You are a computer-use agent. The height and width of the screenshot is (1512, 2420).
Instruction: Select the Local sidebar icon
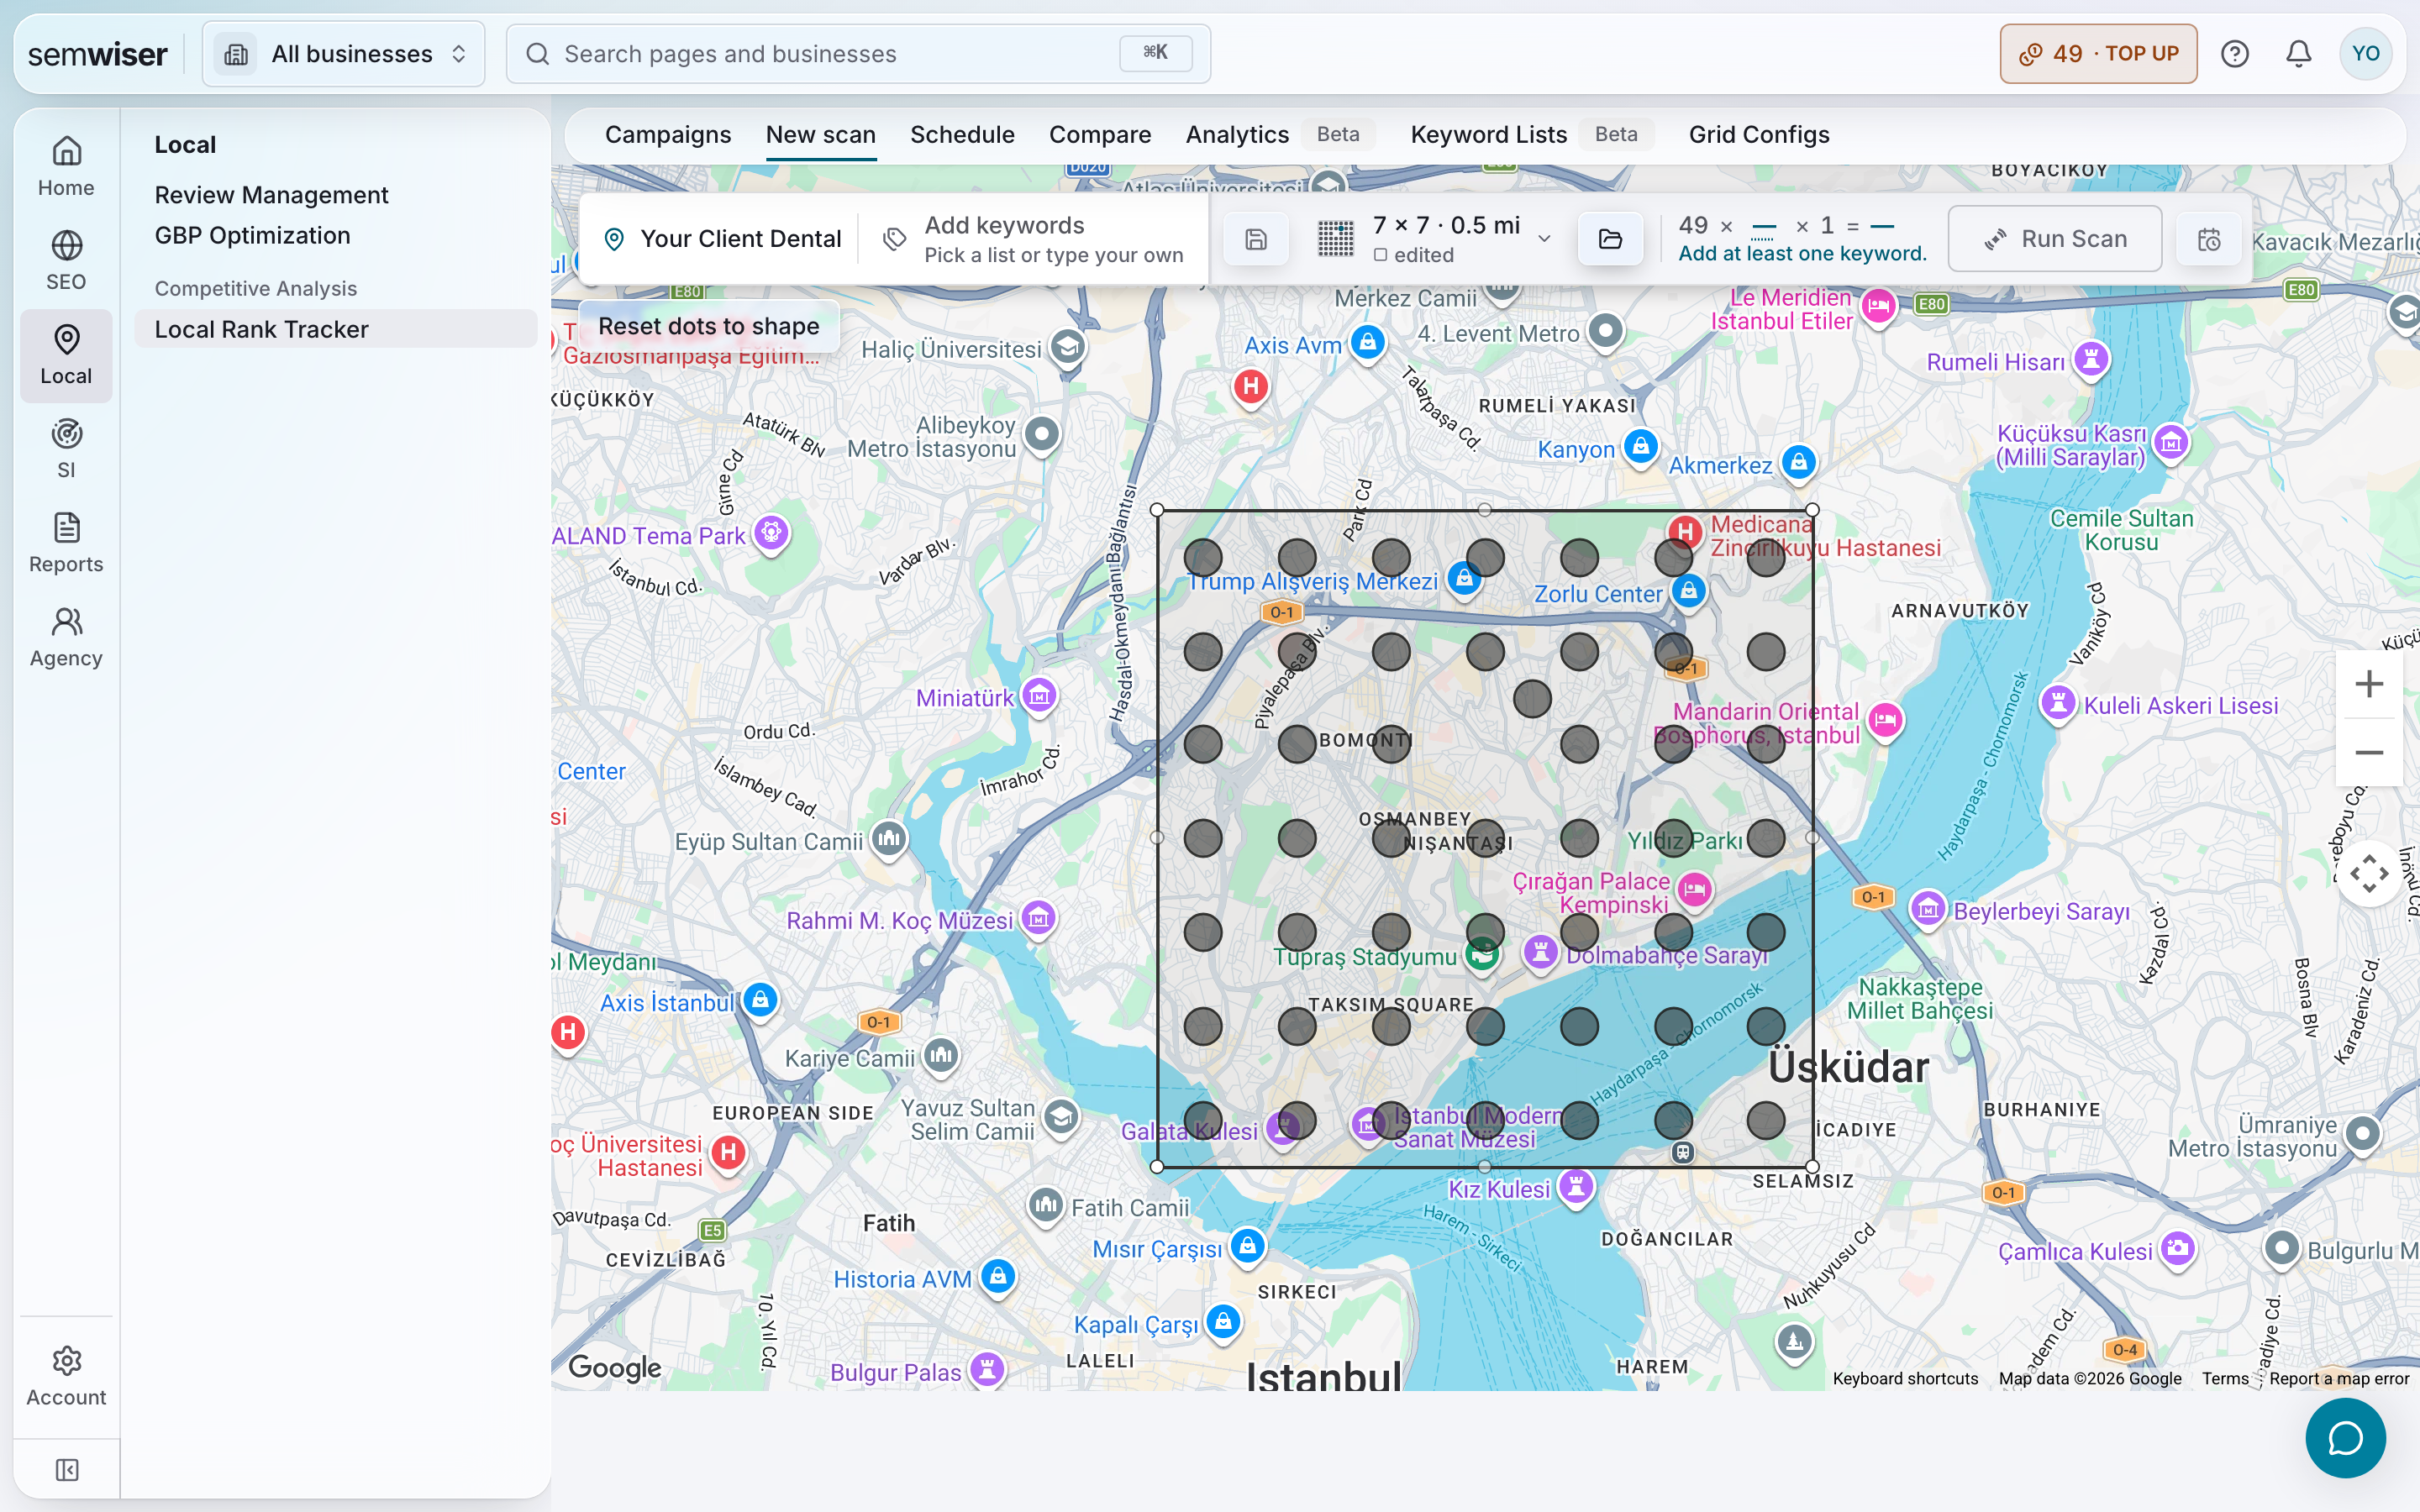click(66, 355)
